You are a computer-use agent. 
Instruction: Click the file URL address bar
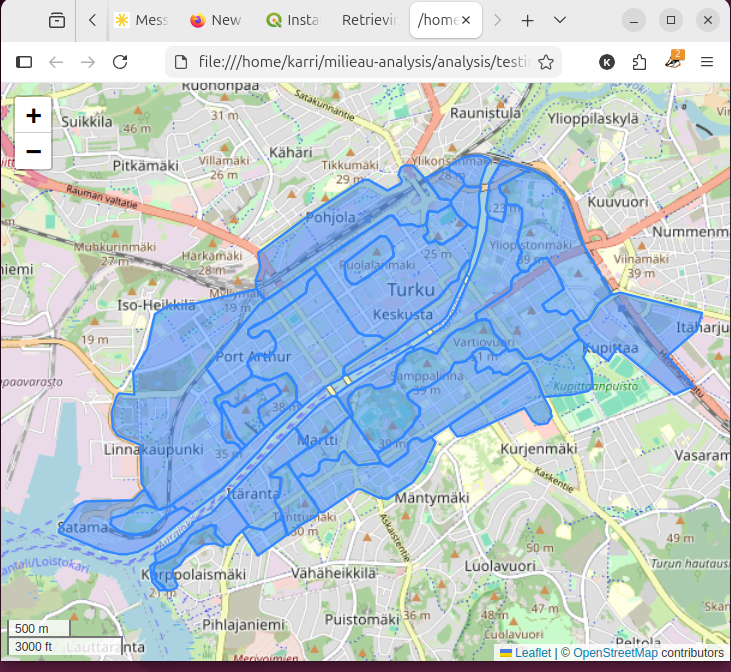tap(360, 62)
